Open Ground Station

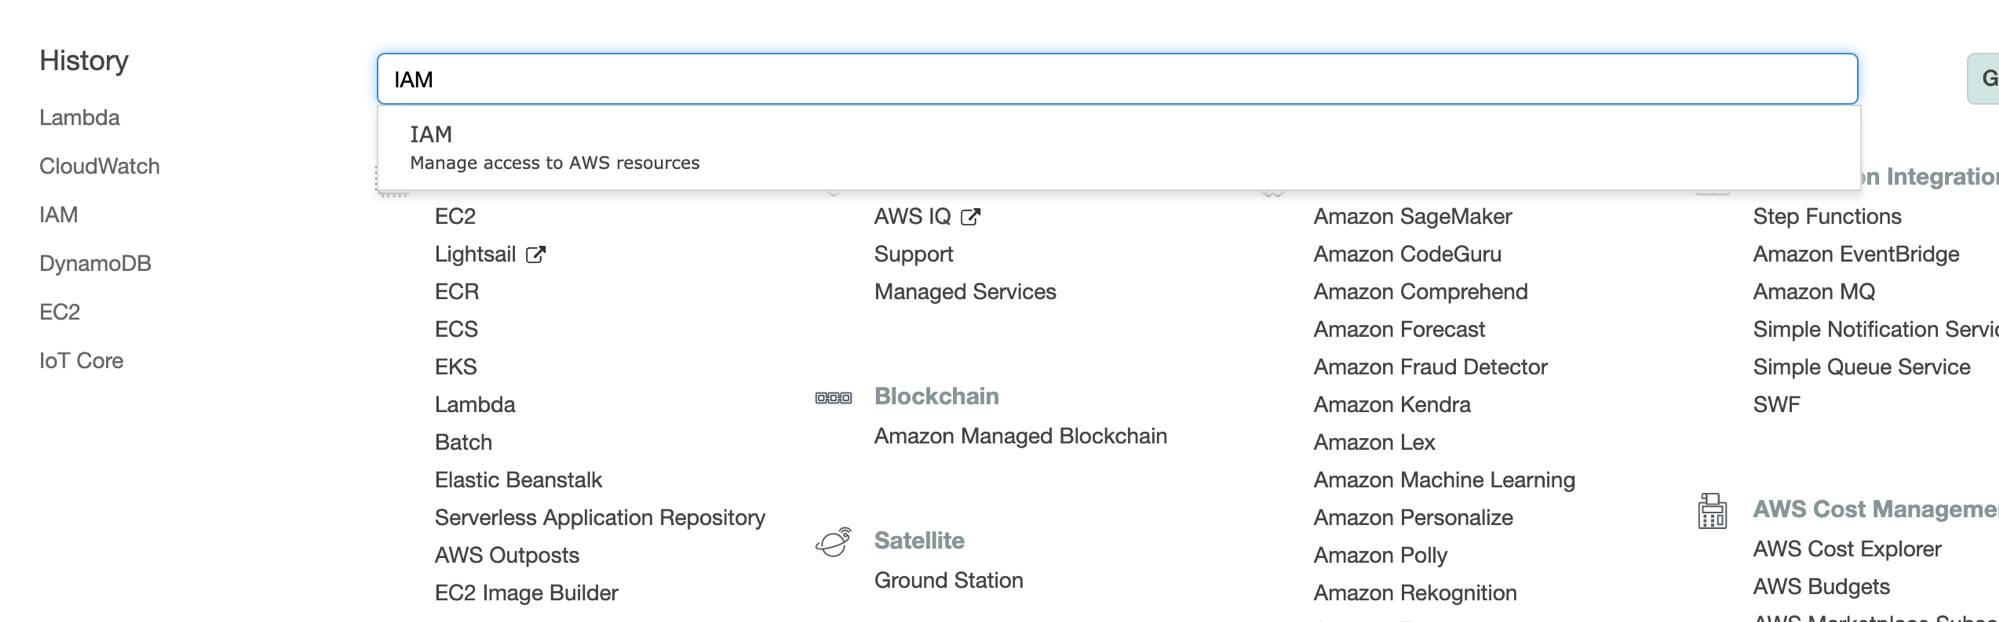(949, 581)
